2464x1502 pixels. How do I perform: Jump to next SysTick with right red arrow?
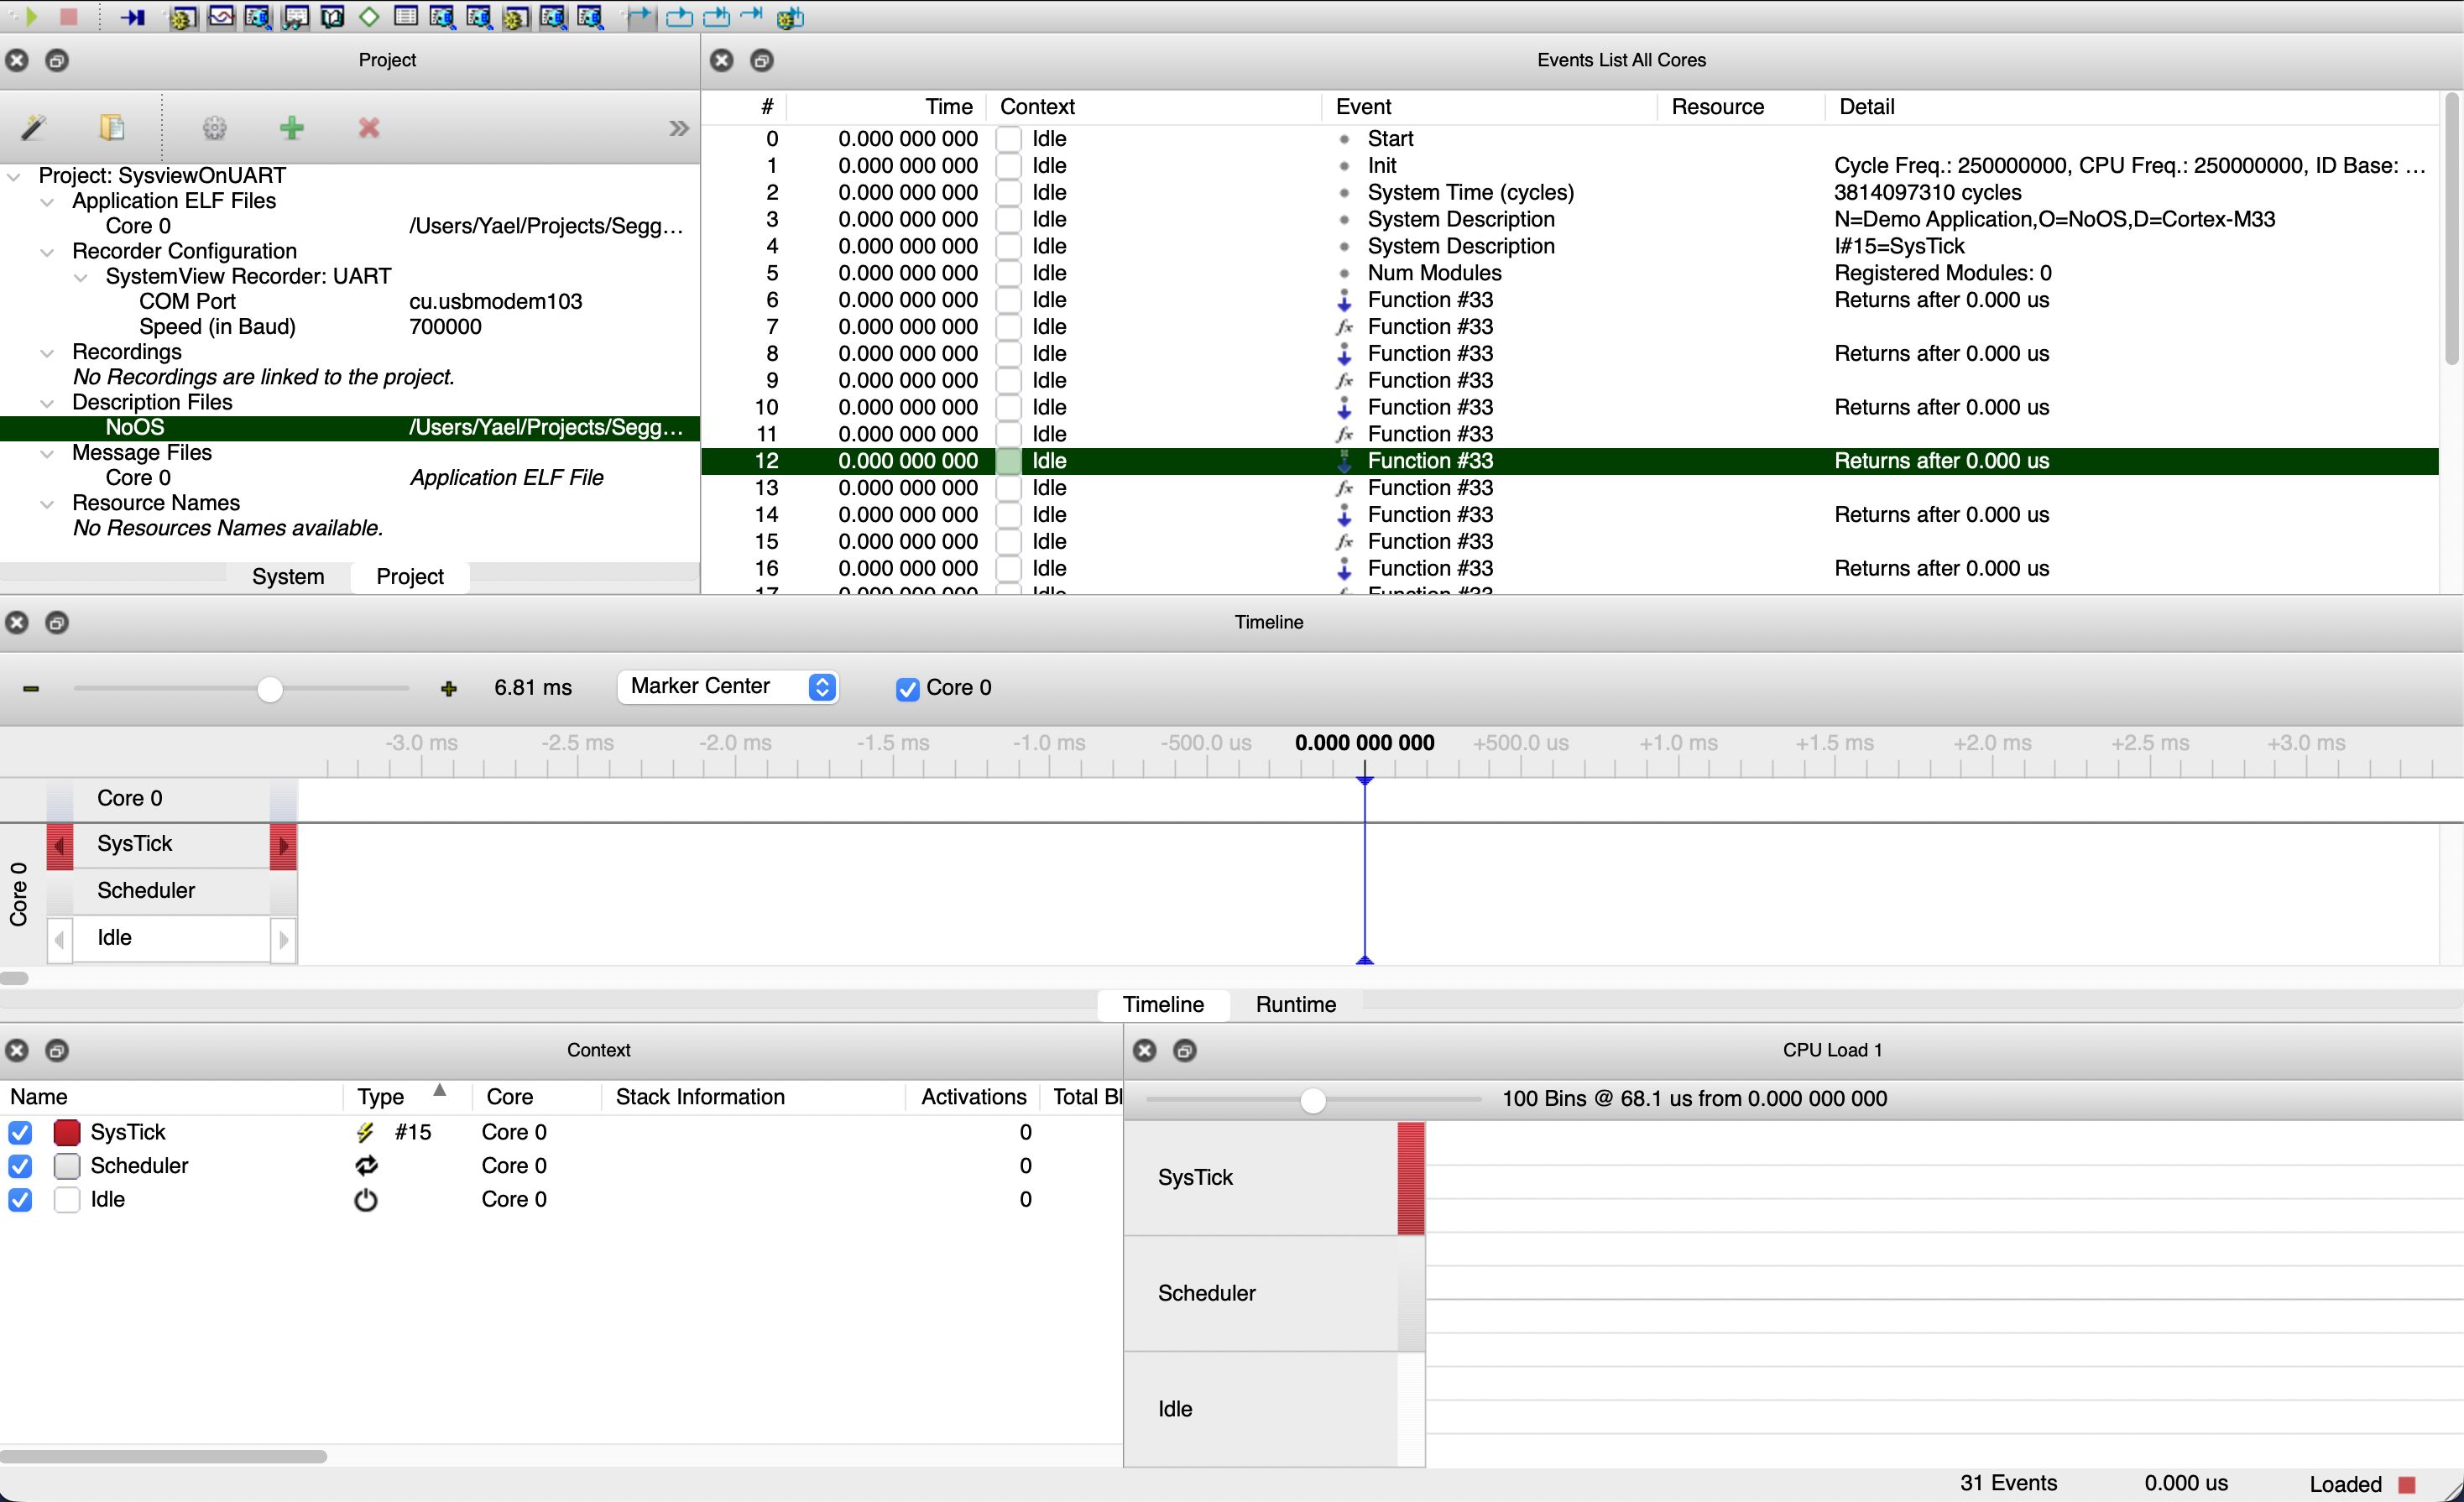point(284,846)
